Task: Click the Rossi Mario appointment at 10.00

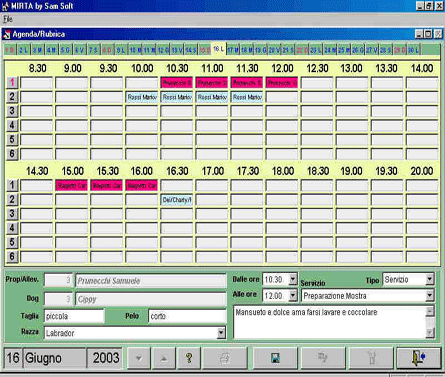Action: (142, 97)
